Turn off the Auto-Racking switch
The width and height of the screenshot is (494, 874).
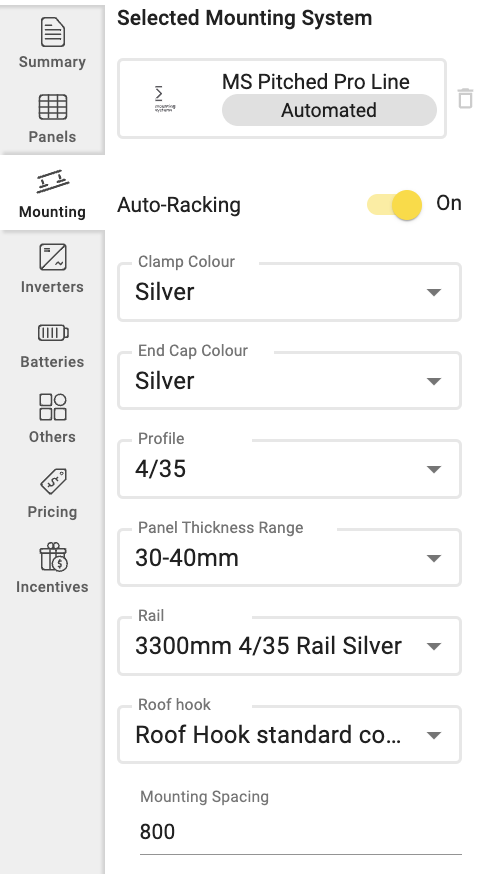coord(394,205)
